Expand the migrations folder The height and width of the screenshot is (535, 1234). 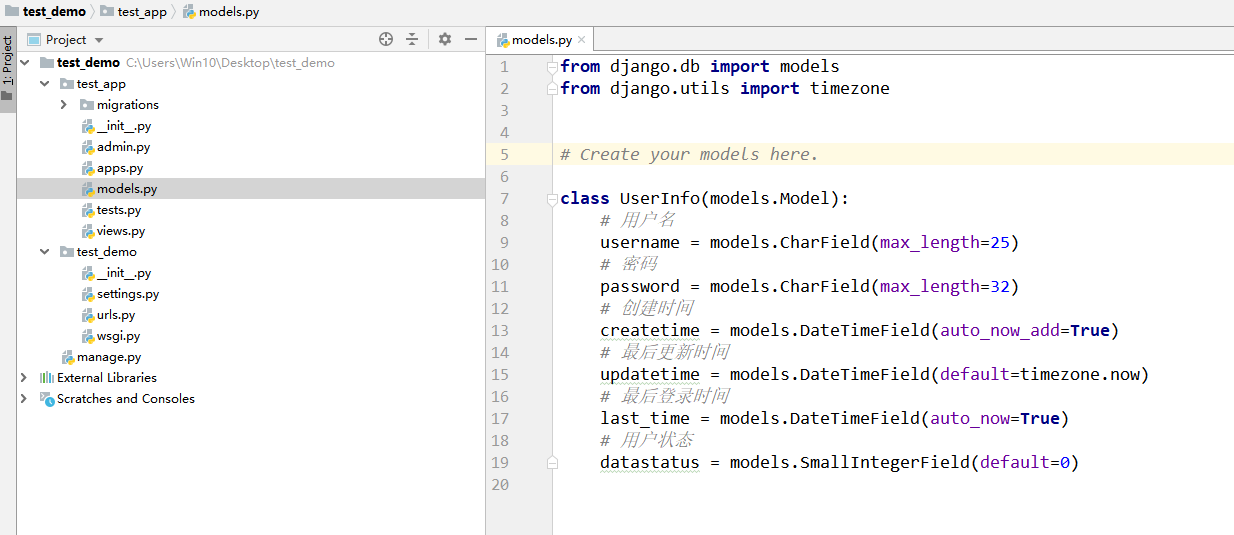coord(64,105)
